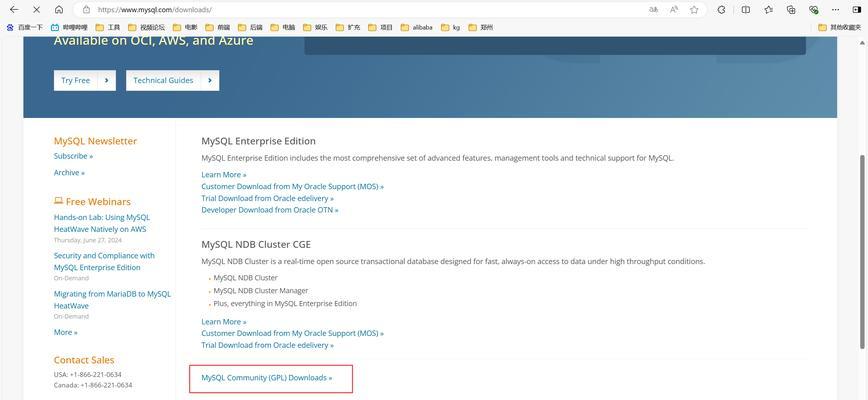The image size is (868, 400).
Task: Open browser essentials heart icon
Action: point(813,9)
